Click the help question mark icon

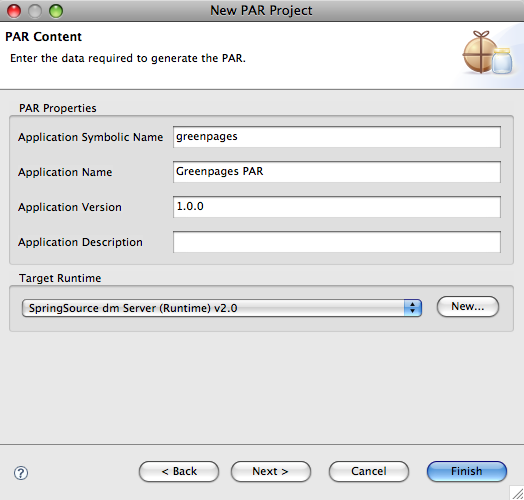[x=21, y=473]
